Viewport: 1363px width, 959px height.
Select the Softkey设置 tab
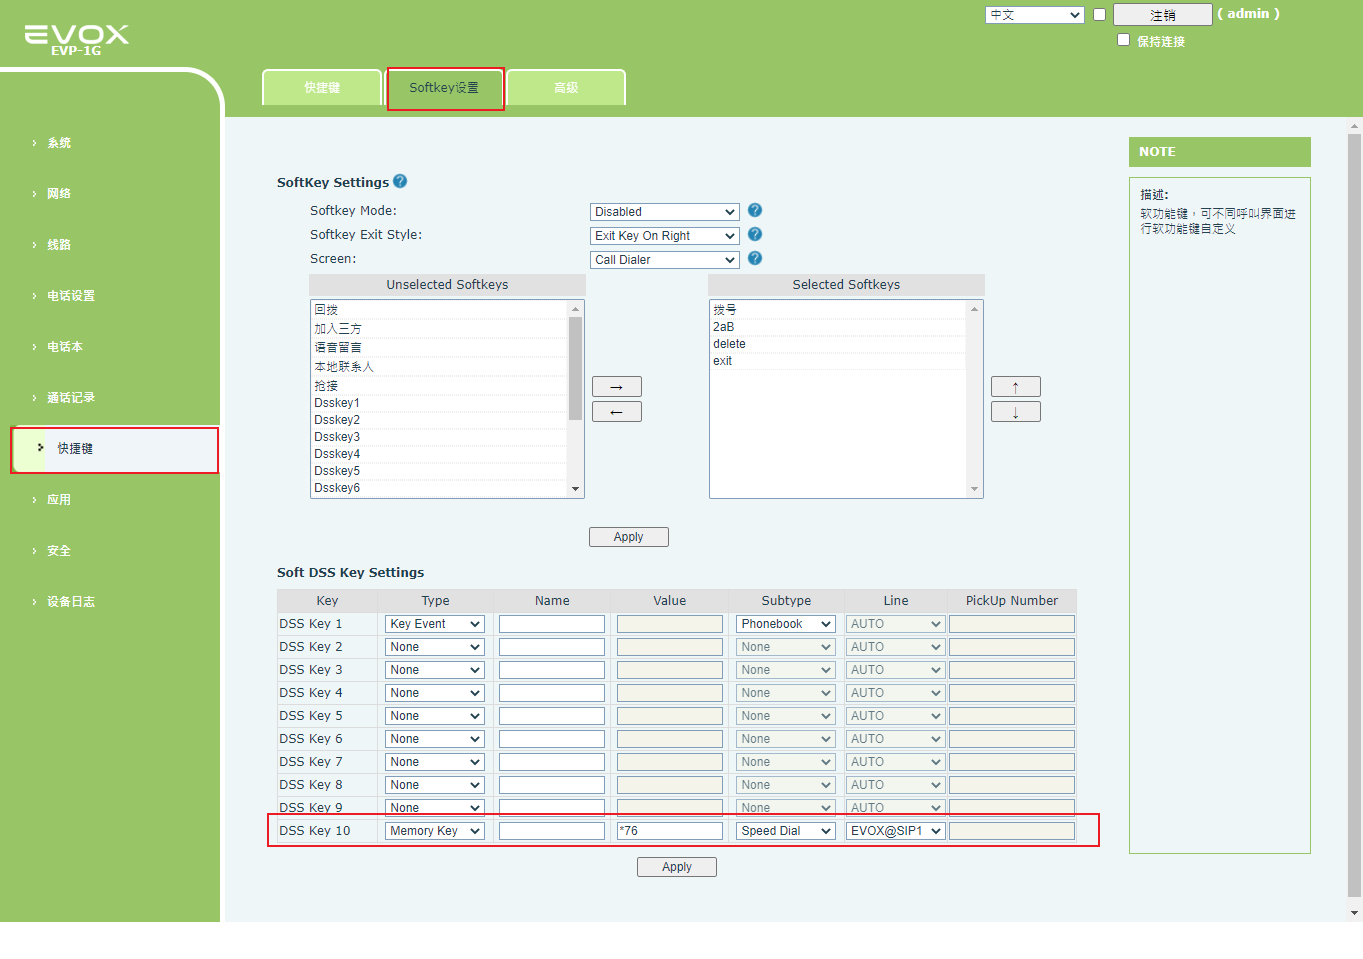pos(444,88)
